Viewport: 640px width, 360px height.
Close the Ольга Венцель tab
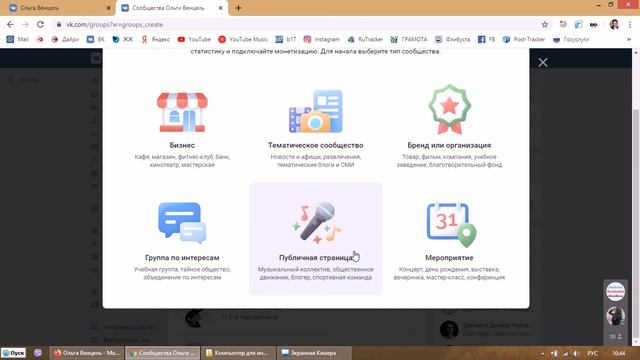coord(109,8)
